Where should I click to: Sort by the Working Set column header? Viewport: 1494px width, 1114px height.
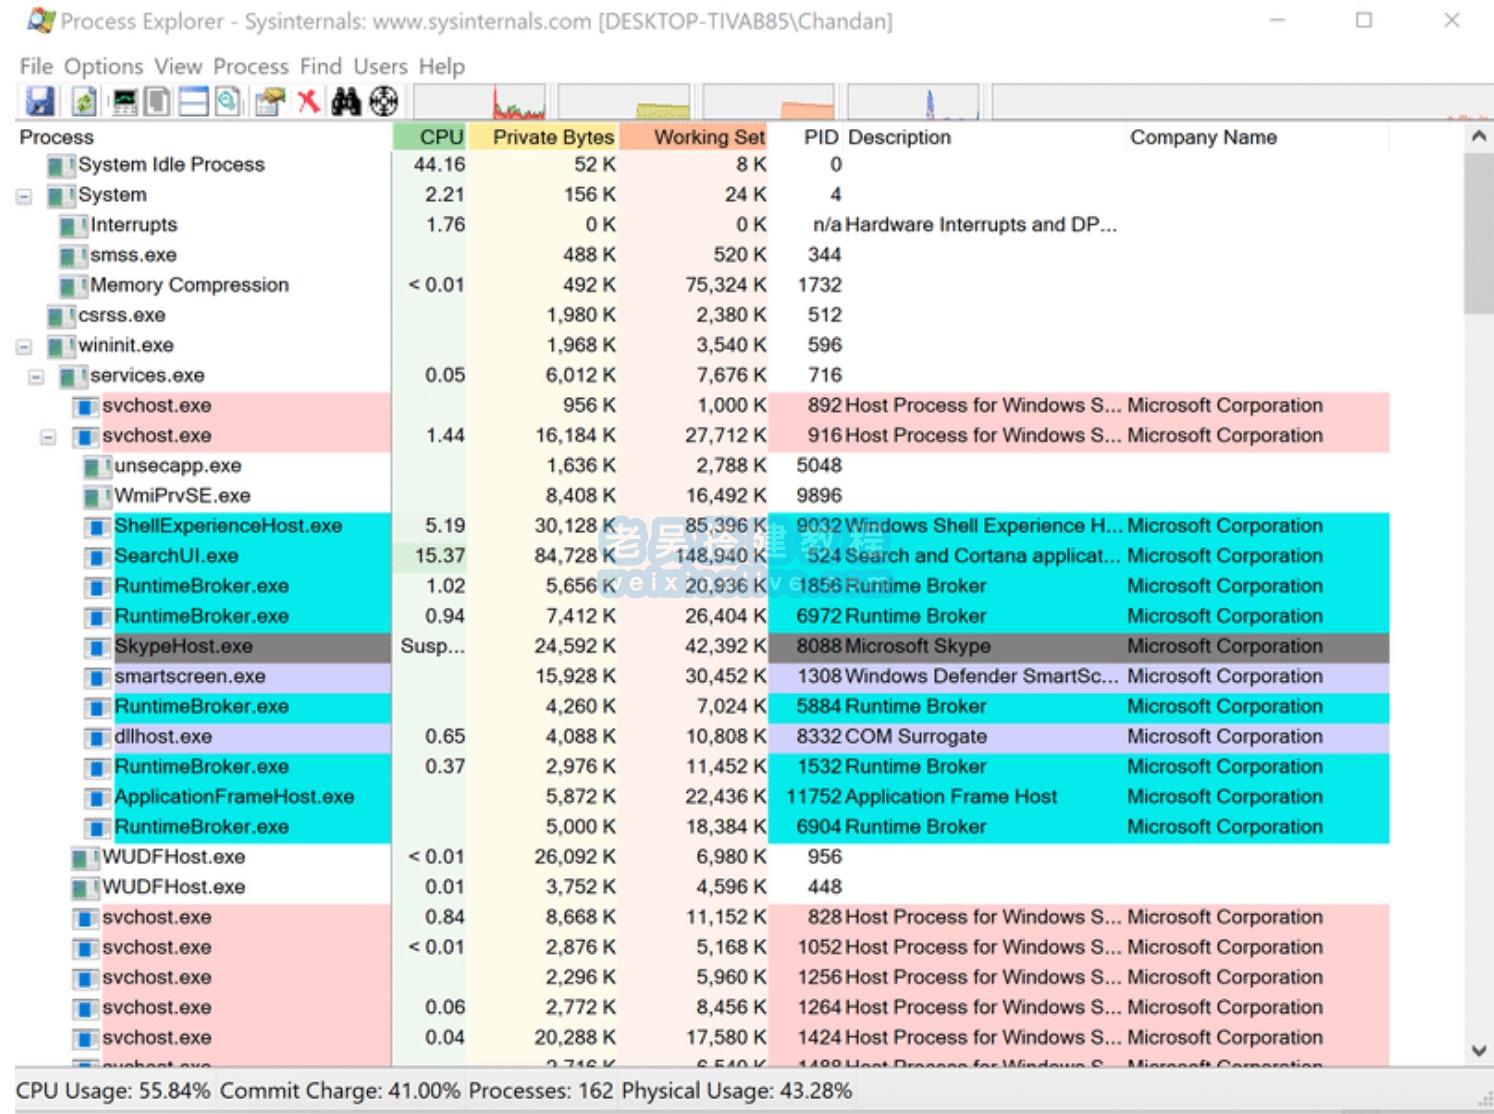[x=694, y=137]
